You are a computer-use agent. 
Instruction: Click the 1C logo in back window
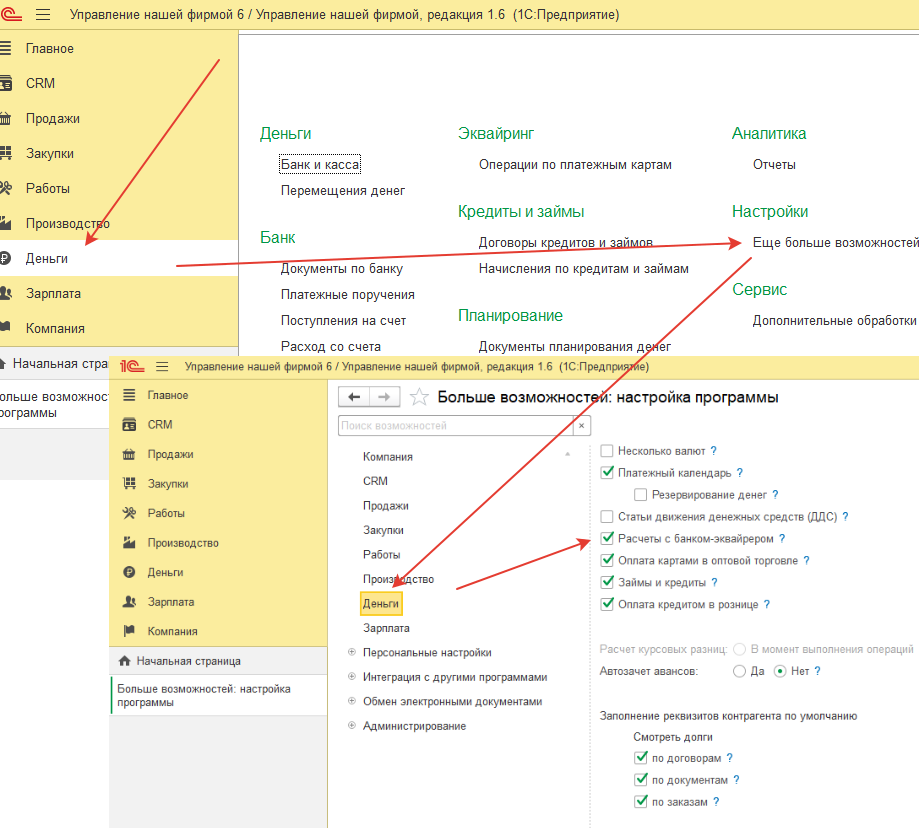[x=11, y=14]
